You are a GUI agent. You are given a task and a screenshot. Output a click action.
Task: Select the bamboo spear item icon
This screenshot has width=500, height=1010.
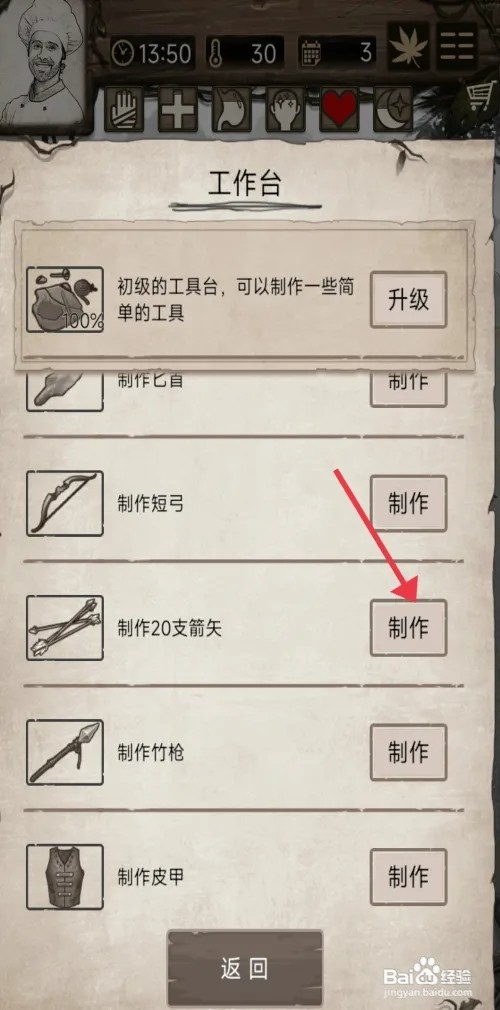[x=65, y=752]
